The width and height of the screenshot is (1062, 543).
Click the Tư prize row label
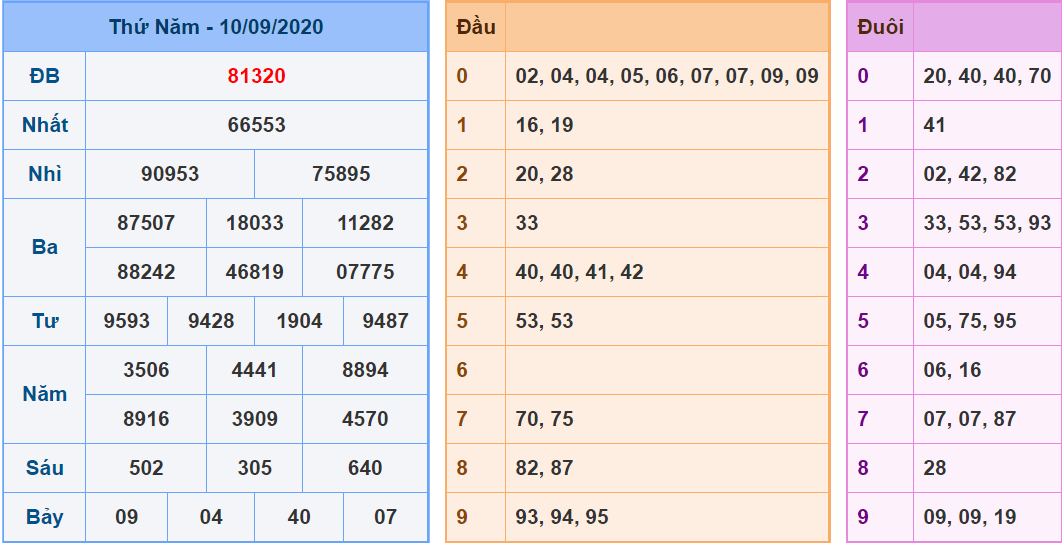45,321
